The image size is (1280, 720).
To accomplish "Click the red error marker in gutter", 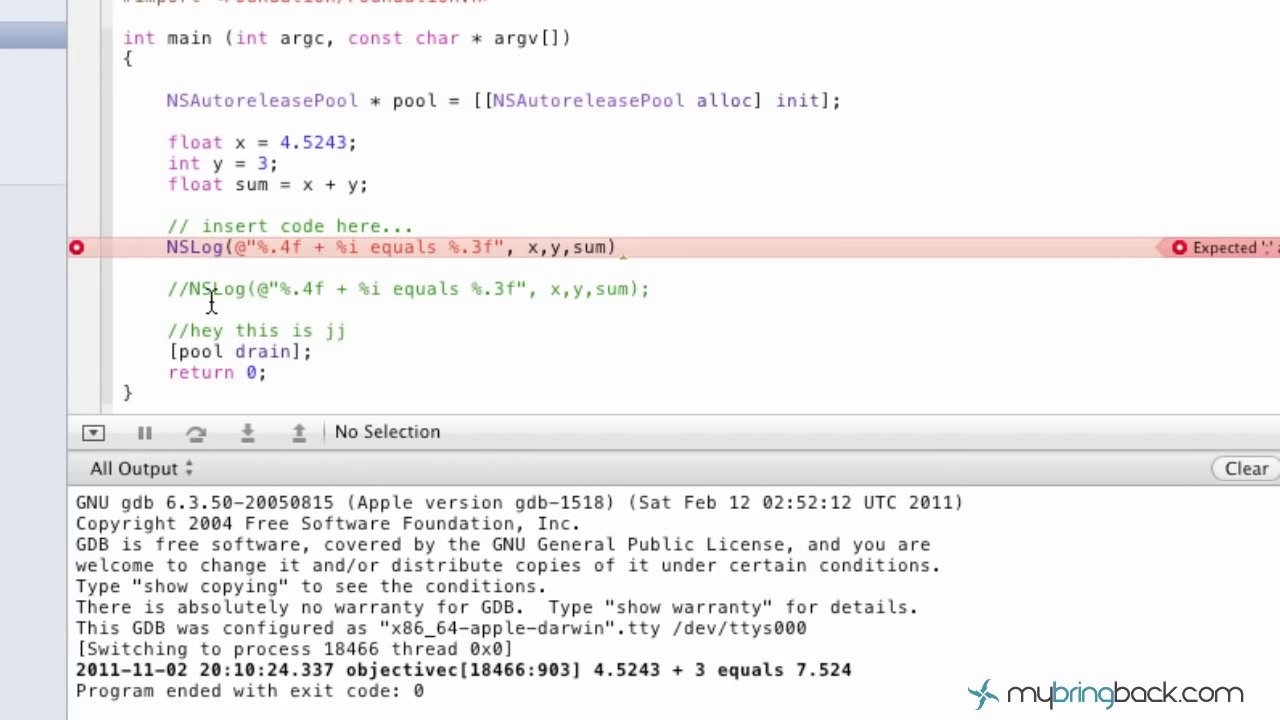I will coord(76,247).
